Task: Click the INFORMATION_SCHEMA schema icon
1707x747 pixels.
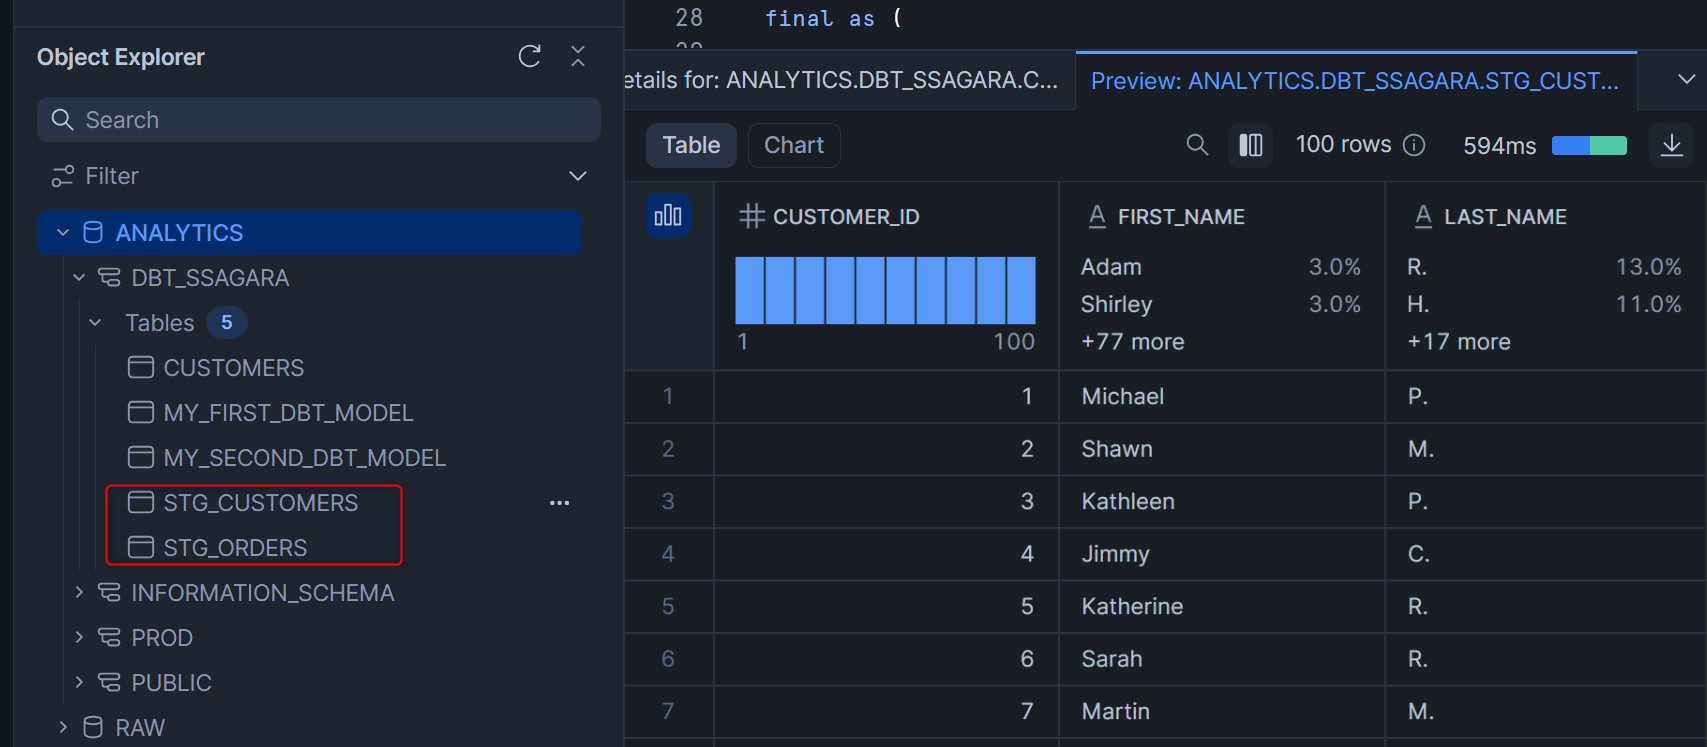Action: [109, 593]
